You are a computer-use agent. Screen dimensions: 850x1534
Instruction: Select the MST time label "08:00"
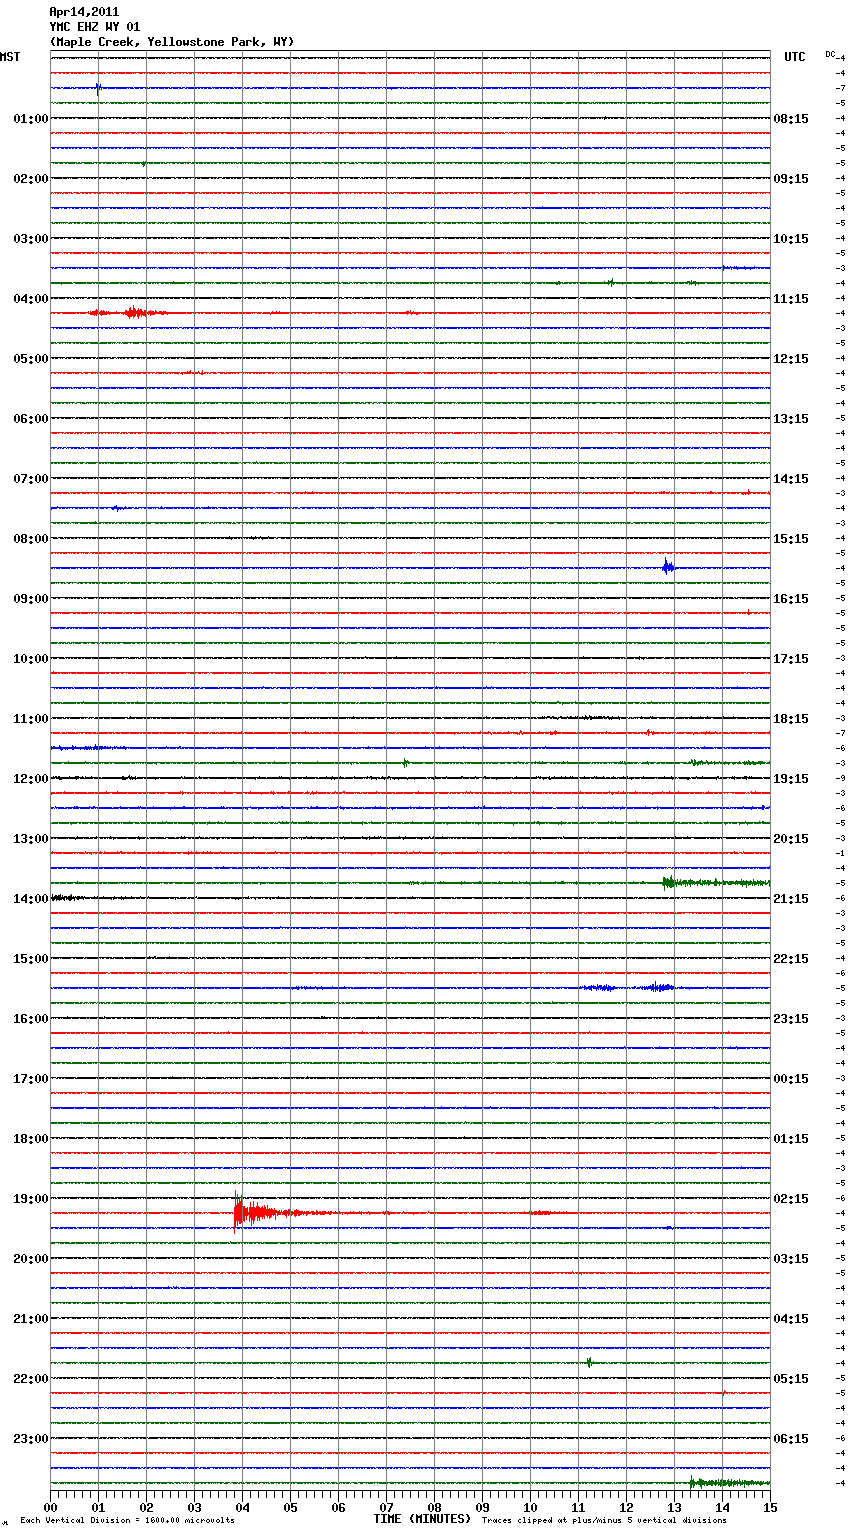tap(31, 539)
